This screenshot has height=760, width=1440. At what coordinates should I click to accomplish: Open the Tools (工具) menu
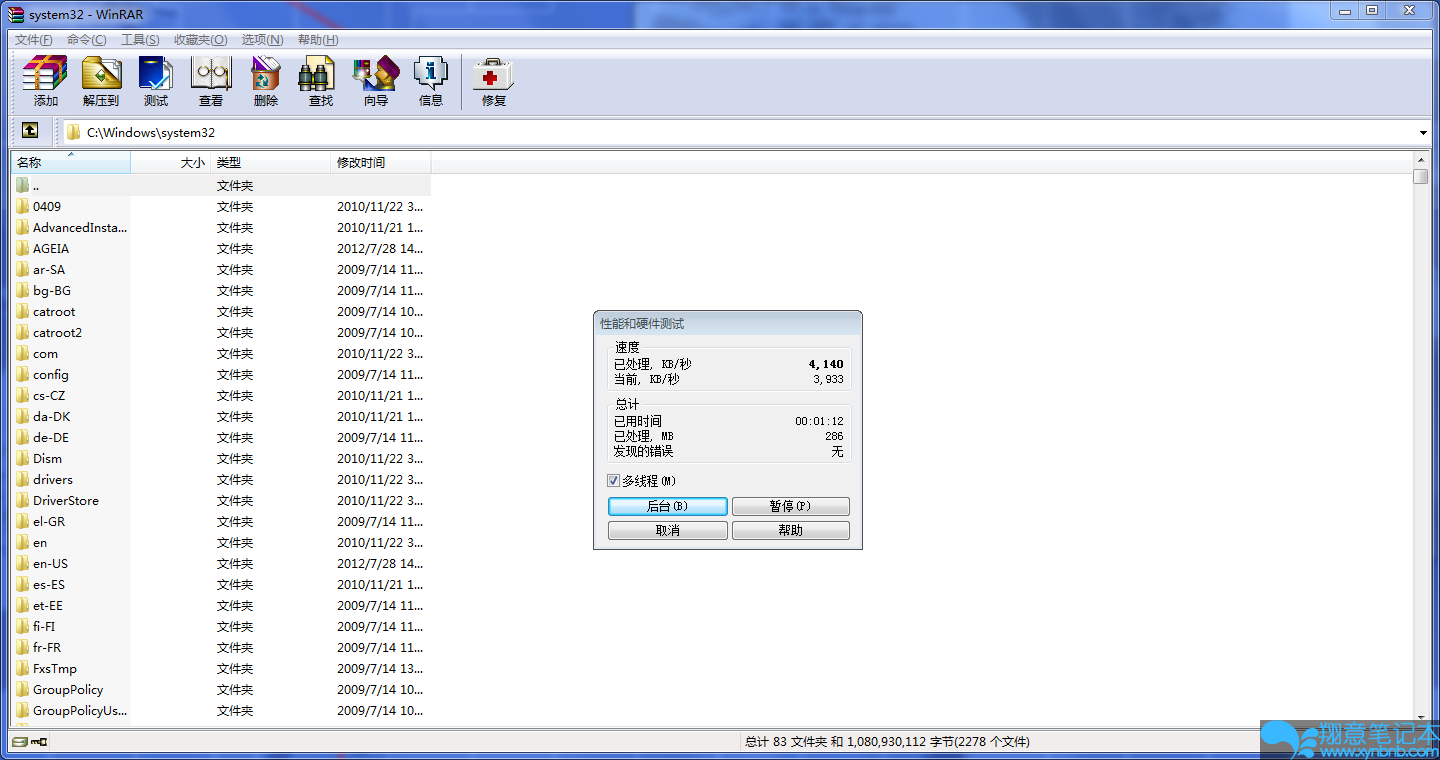[140, 40]
